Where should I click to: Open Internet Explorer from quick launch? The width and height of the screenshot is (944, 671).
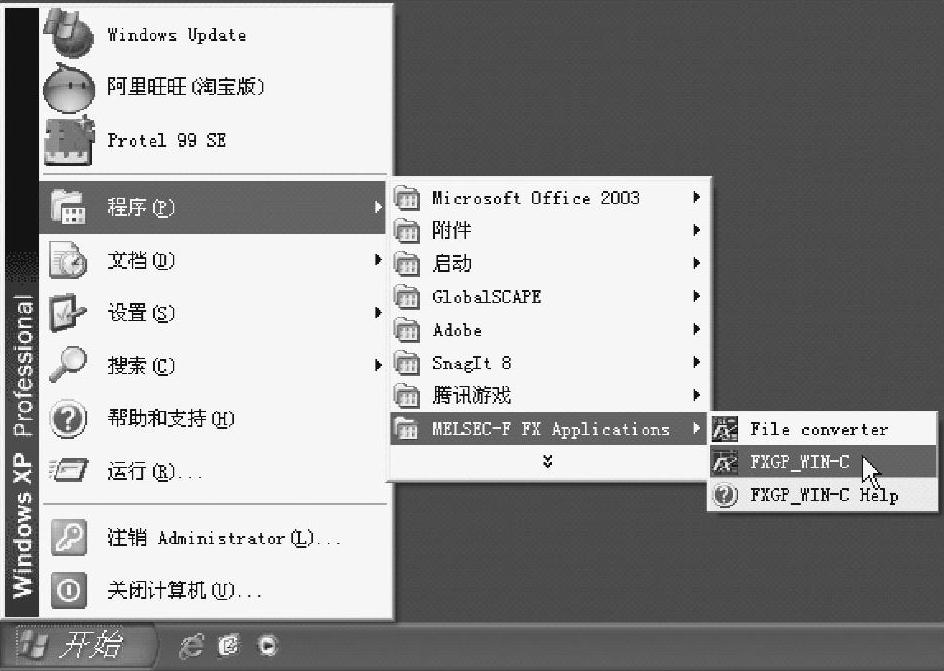(x=191, y=646)
